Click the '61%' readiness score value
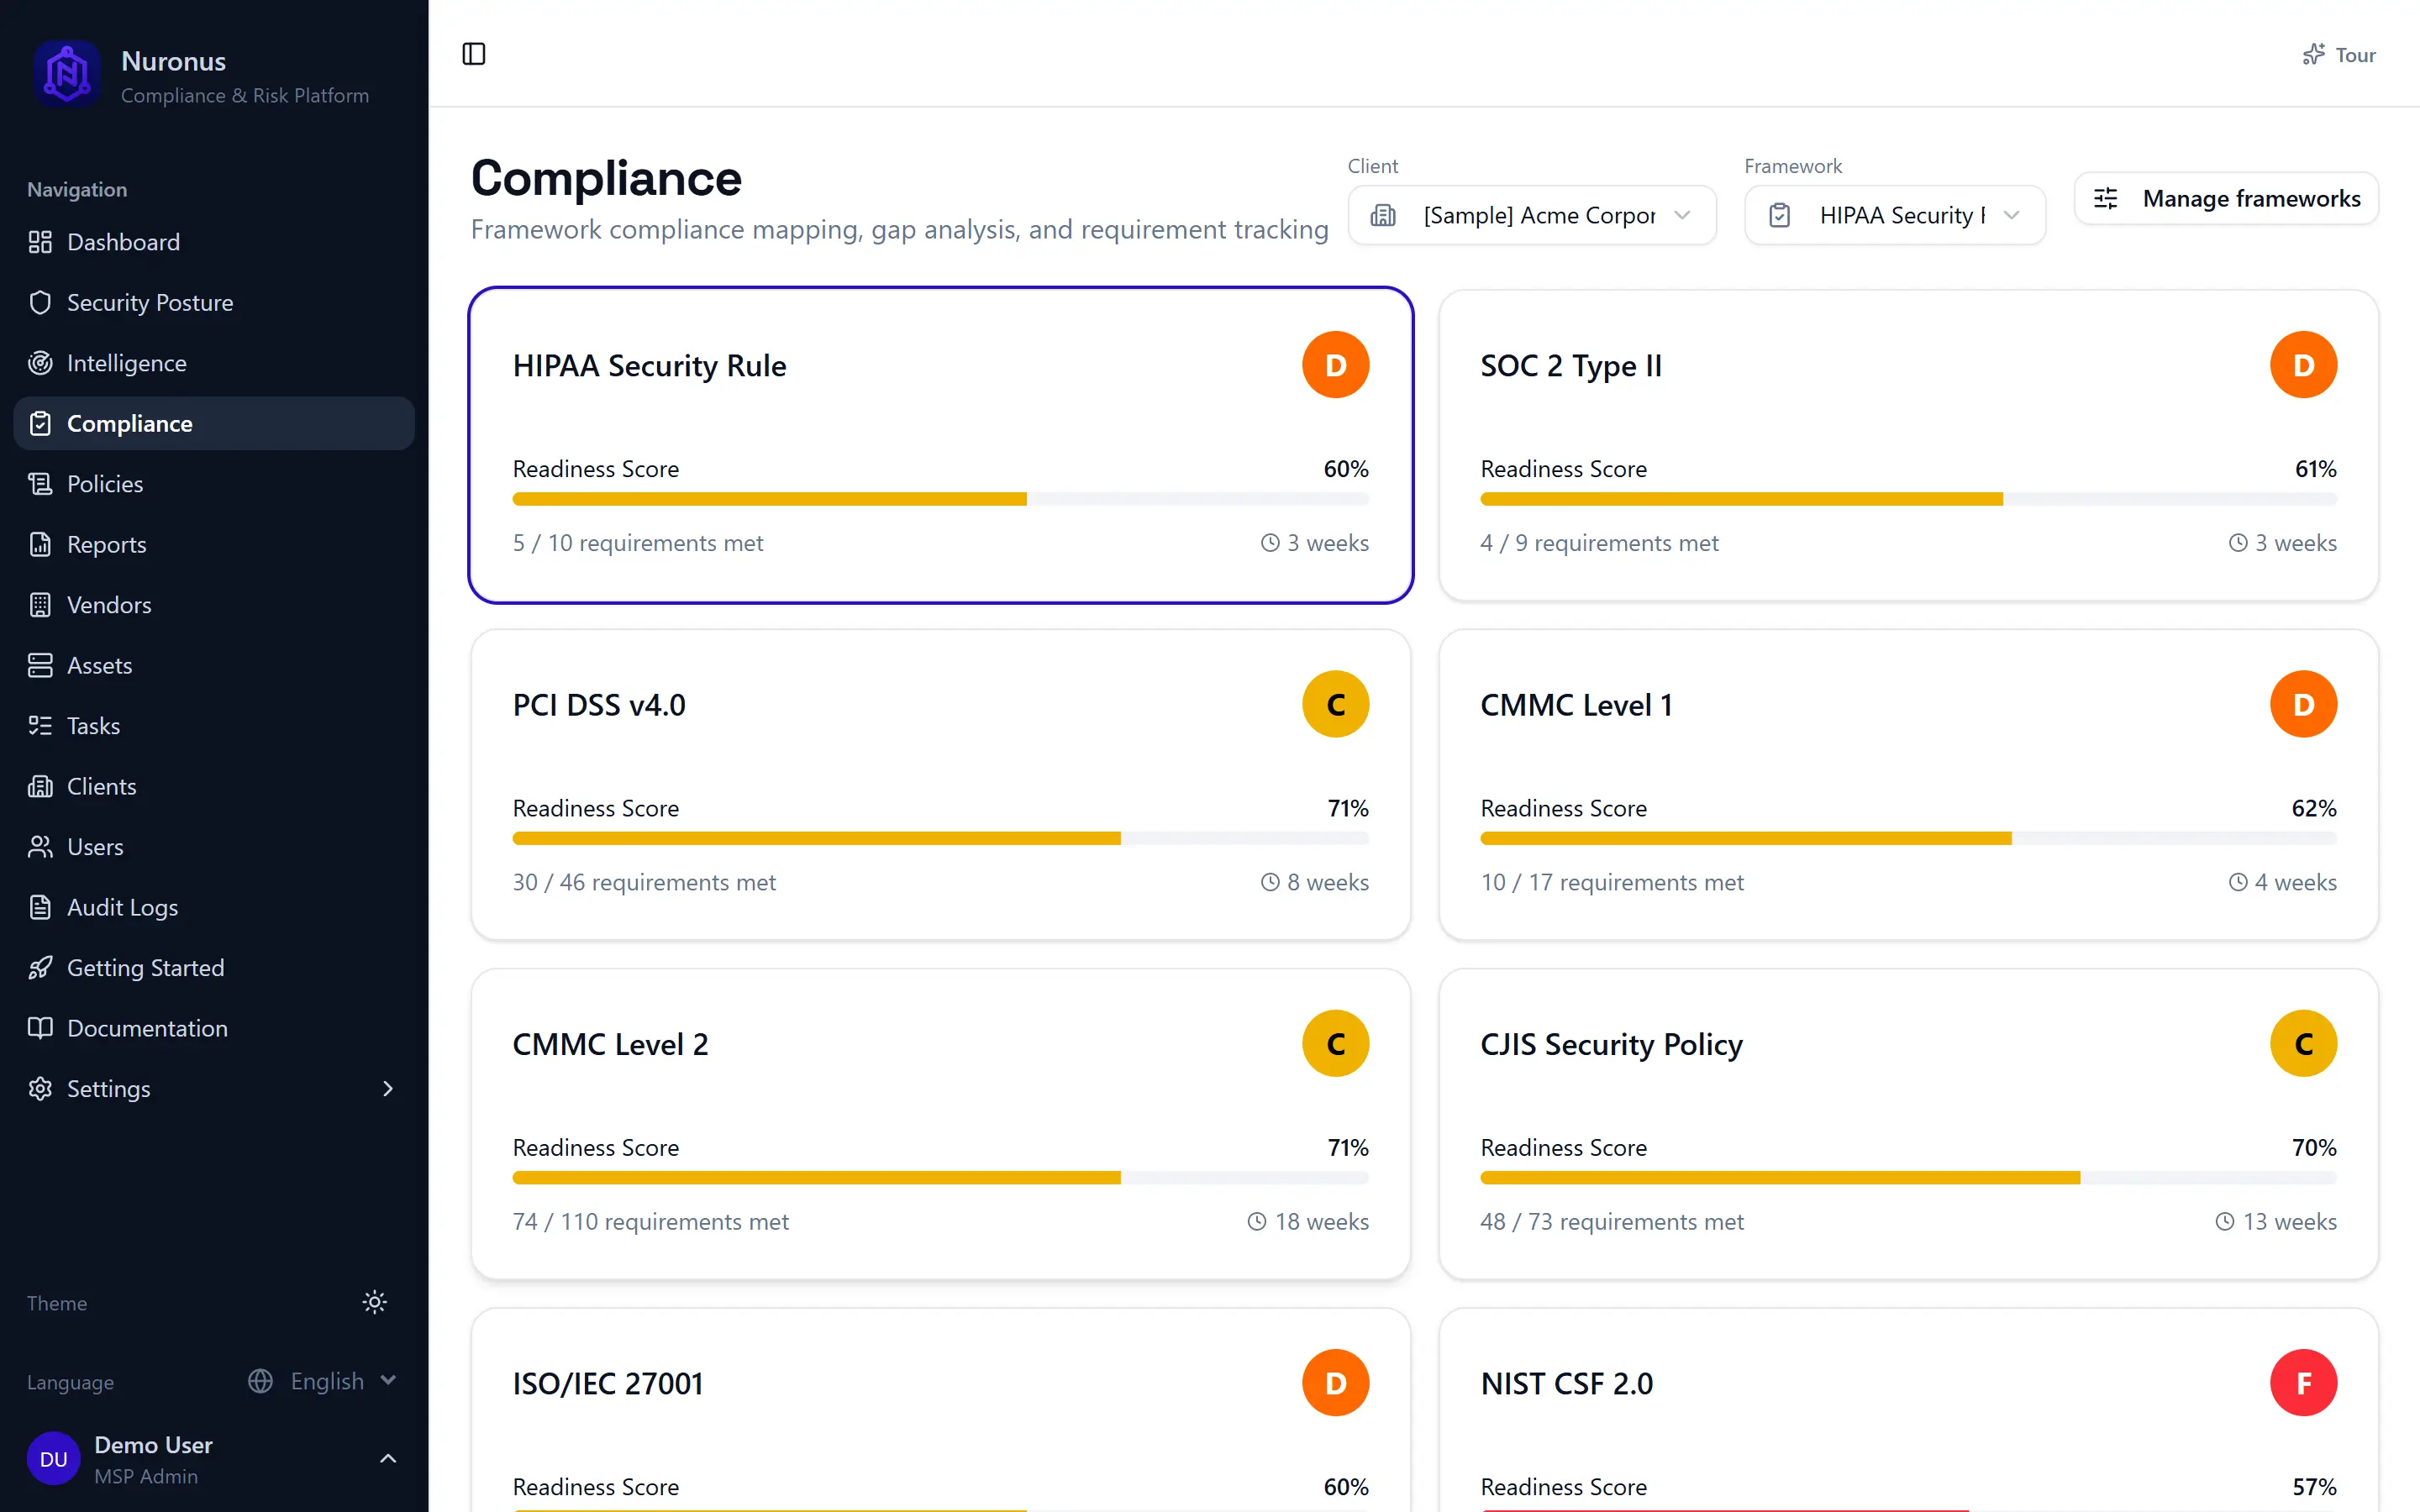The image size is (2420, 1512). click(2315, 468)
